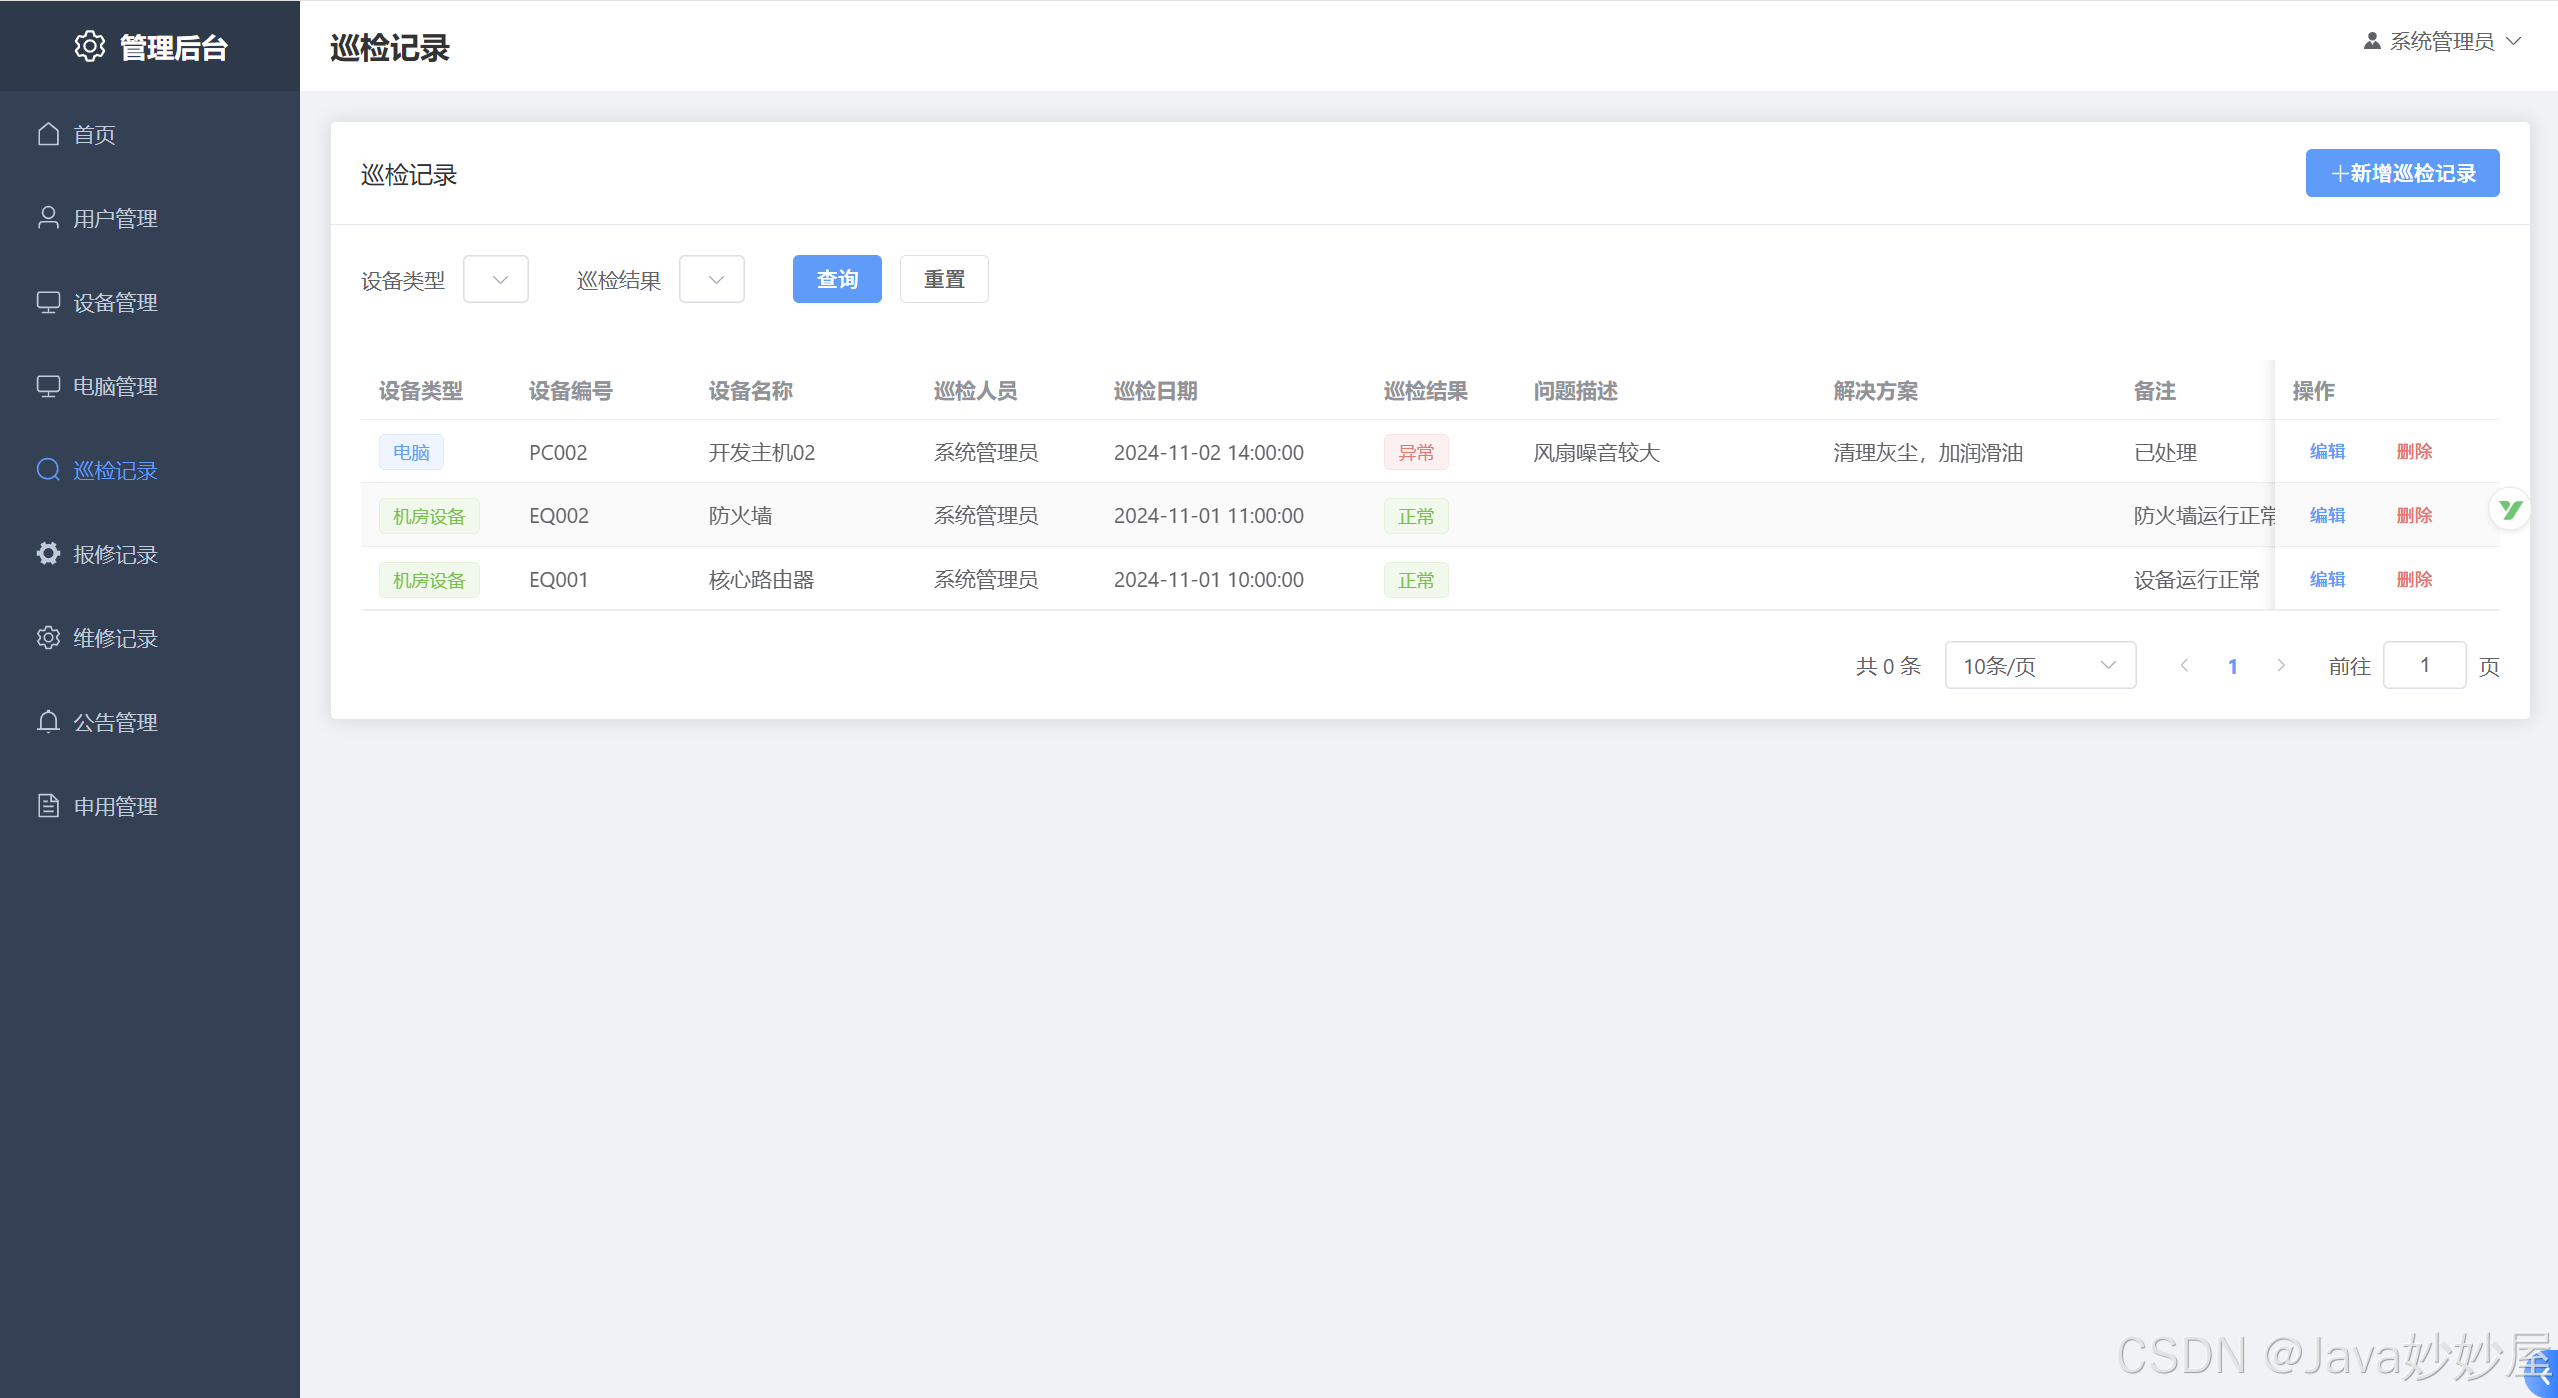
Task: Delete the EQ001 核心路由器 record
Action: [x=2414, y=580]
